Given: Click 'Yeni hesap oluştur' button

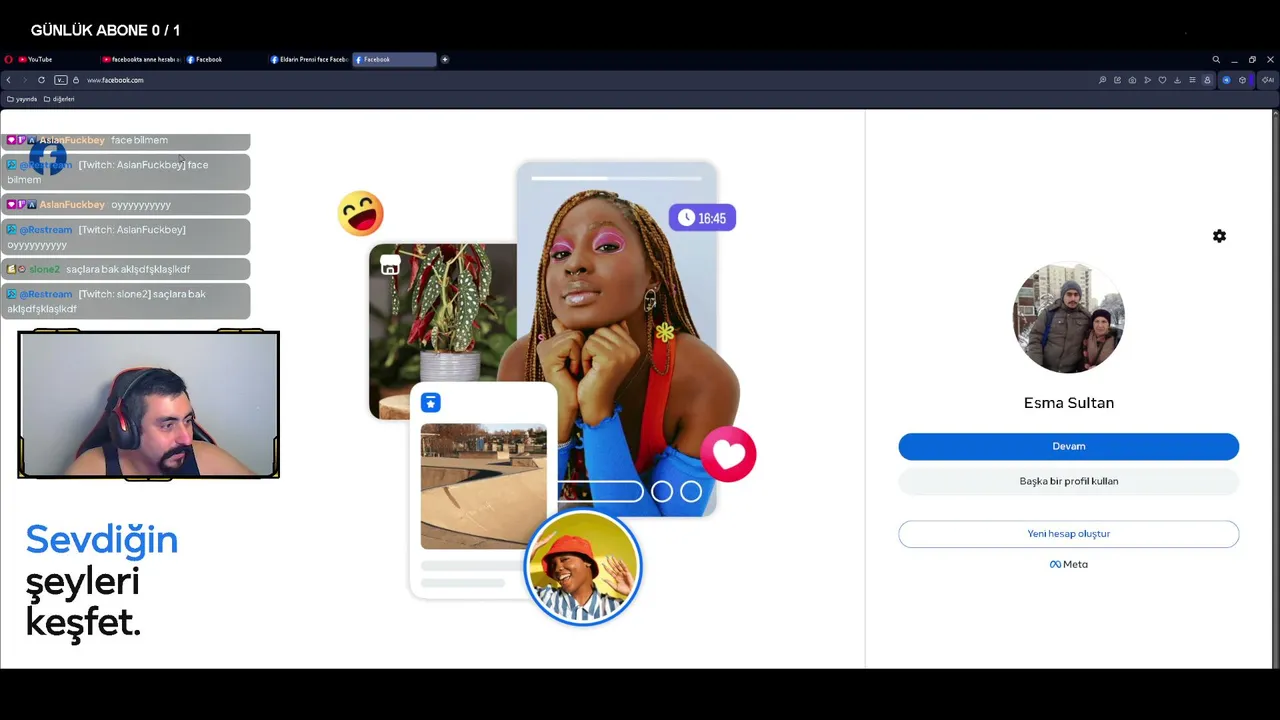Looking at the screenshot, I should coord(1068,534).
